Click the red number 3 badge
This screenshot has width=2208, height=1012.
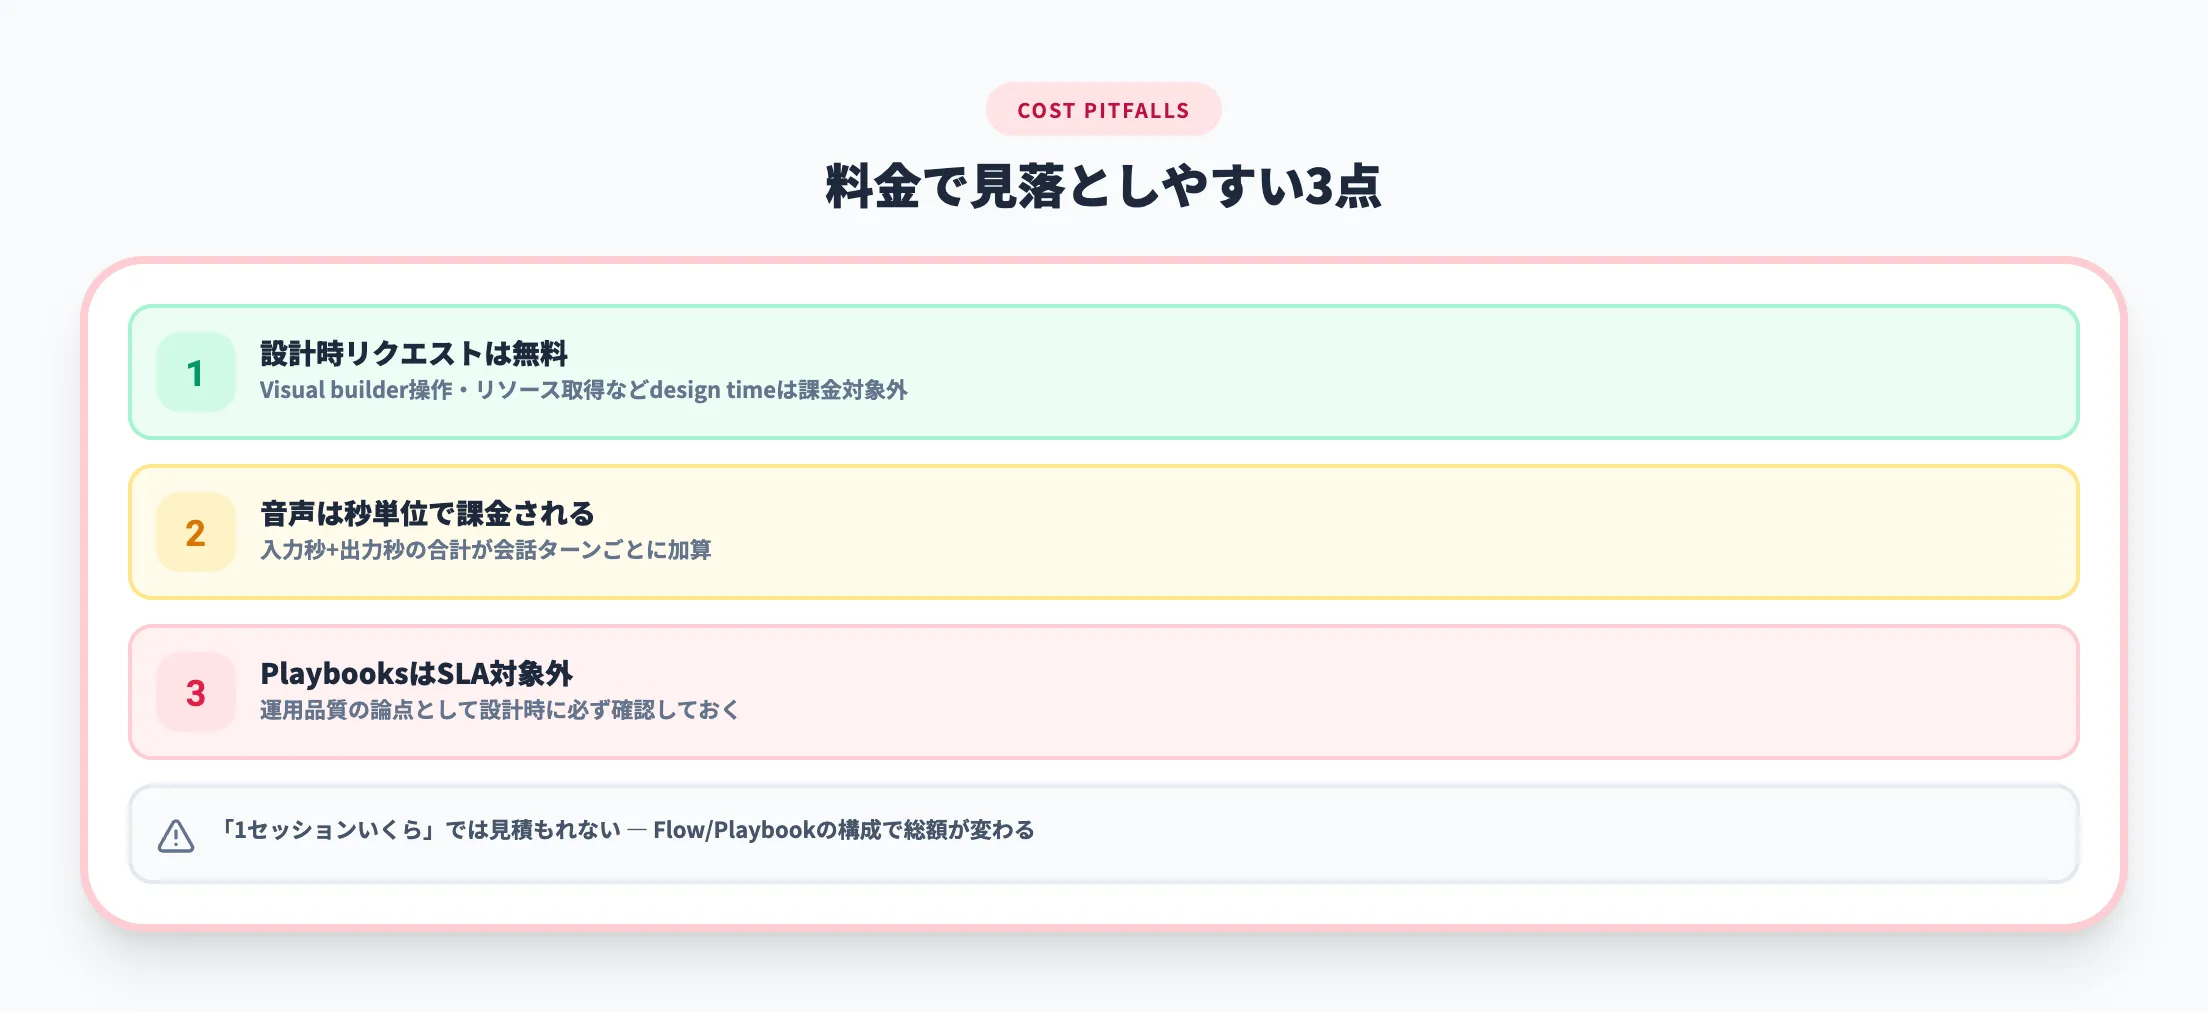click(196, 693)
